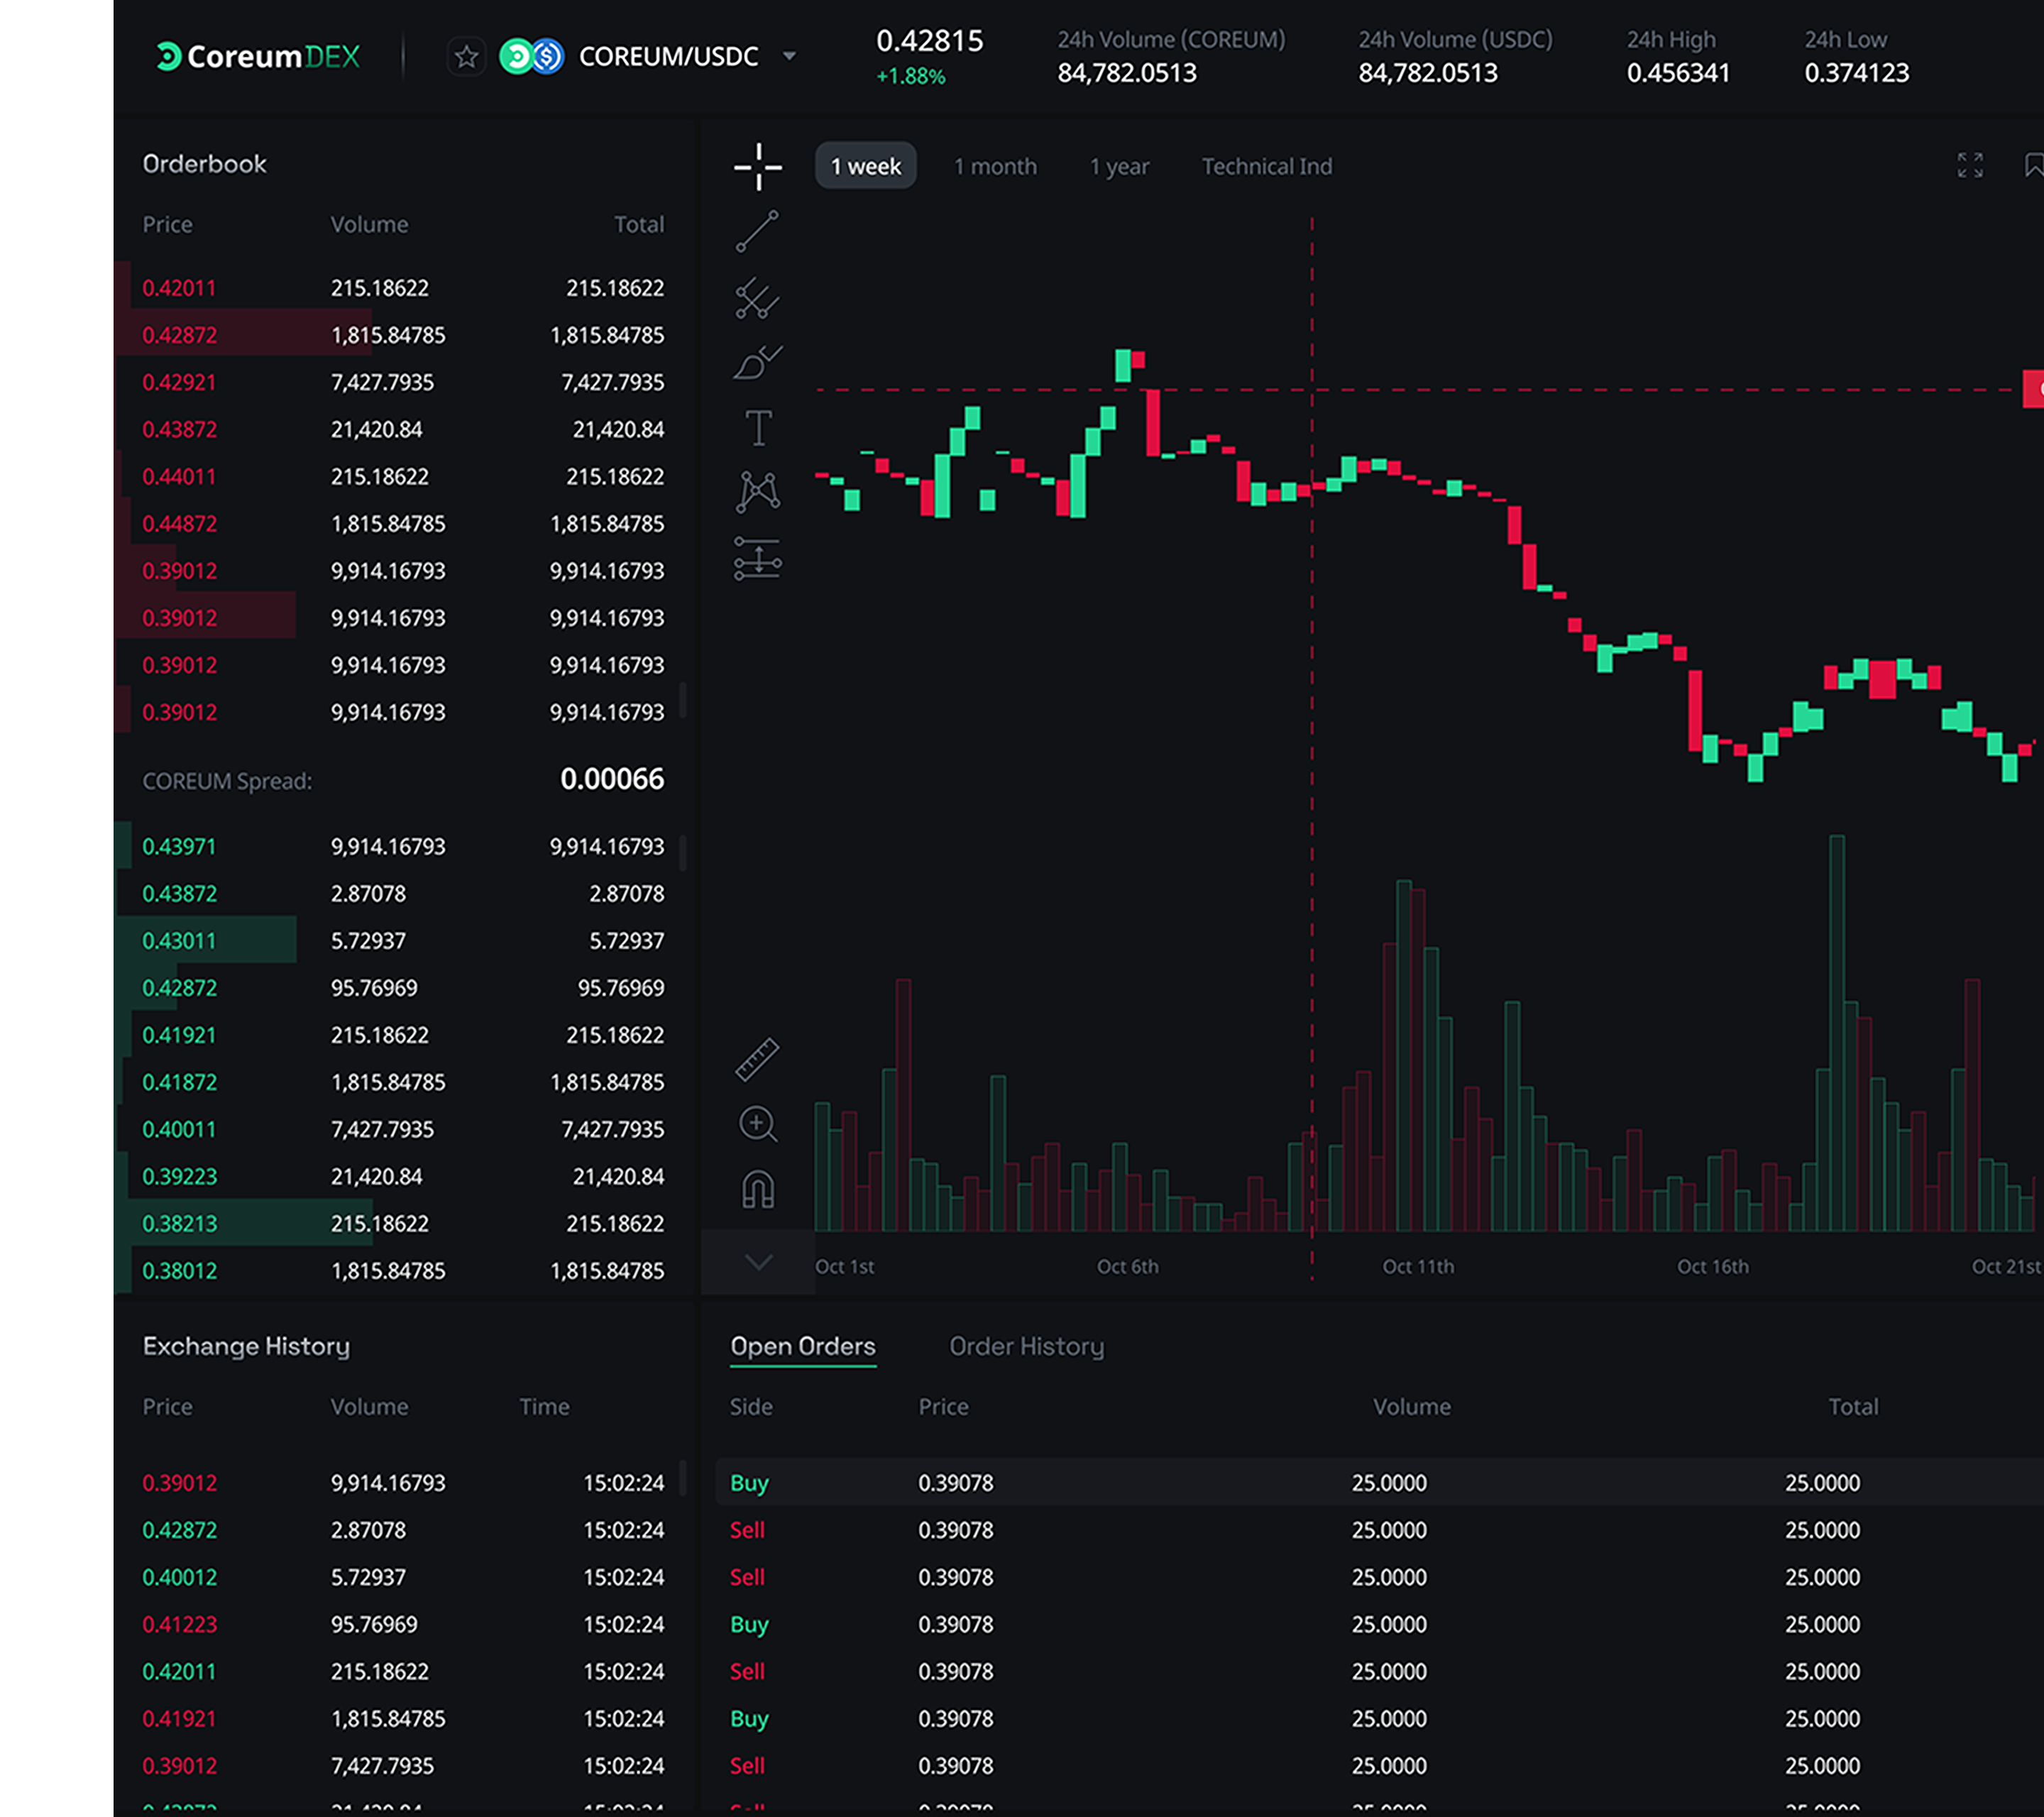Enter fullscreen chart mode
2044x1817 pixels.
click(1969, 166)
